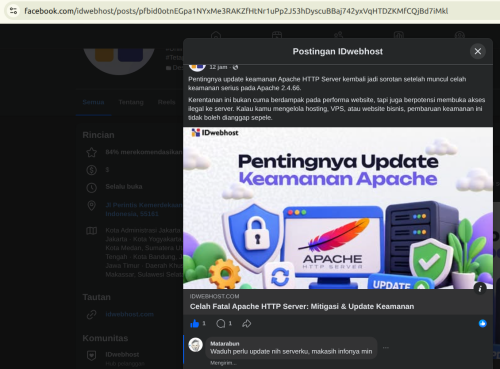Switch to the Reels tab
This screenshot has height=369, width=500.
coord(167,102)
